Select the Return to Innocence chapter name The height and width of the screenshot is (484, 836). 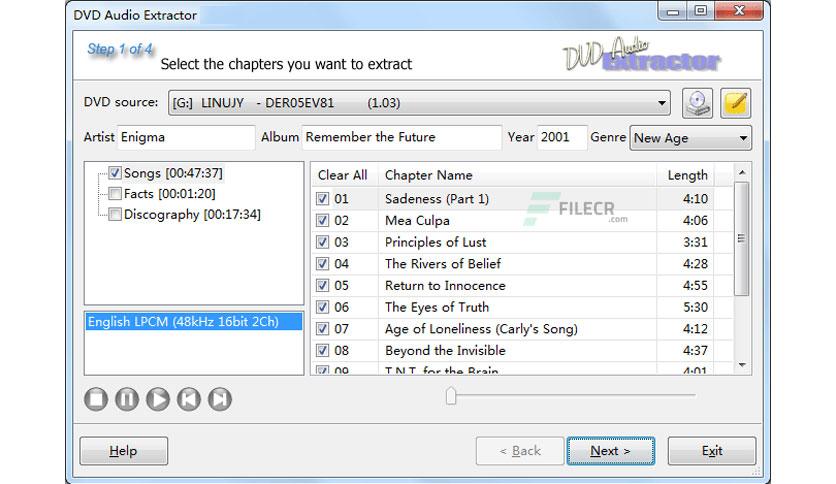click(445, 285)
